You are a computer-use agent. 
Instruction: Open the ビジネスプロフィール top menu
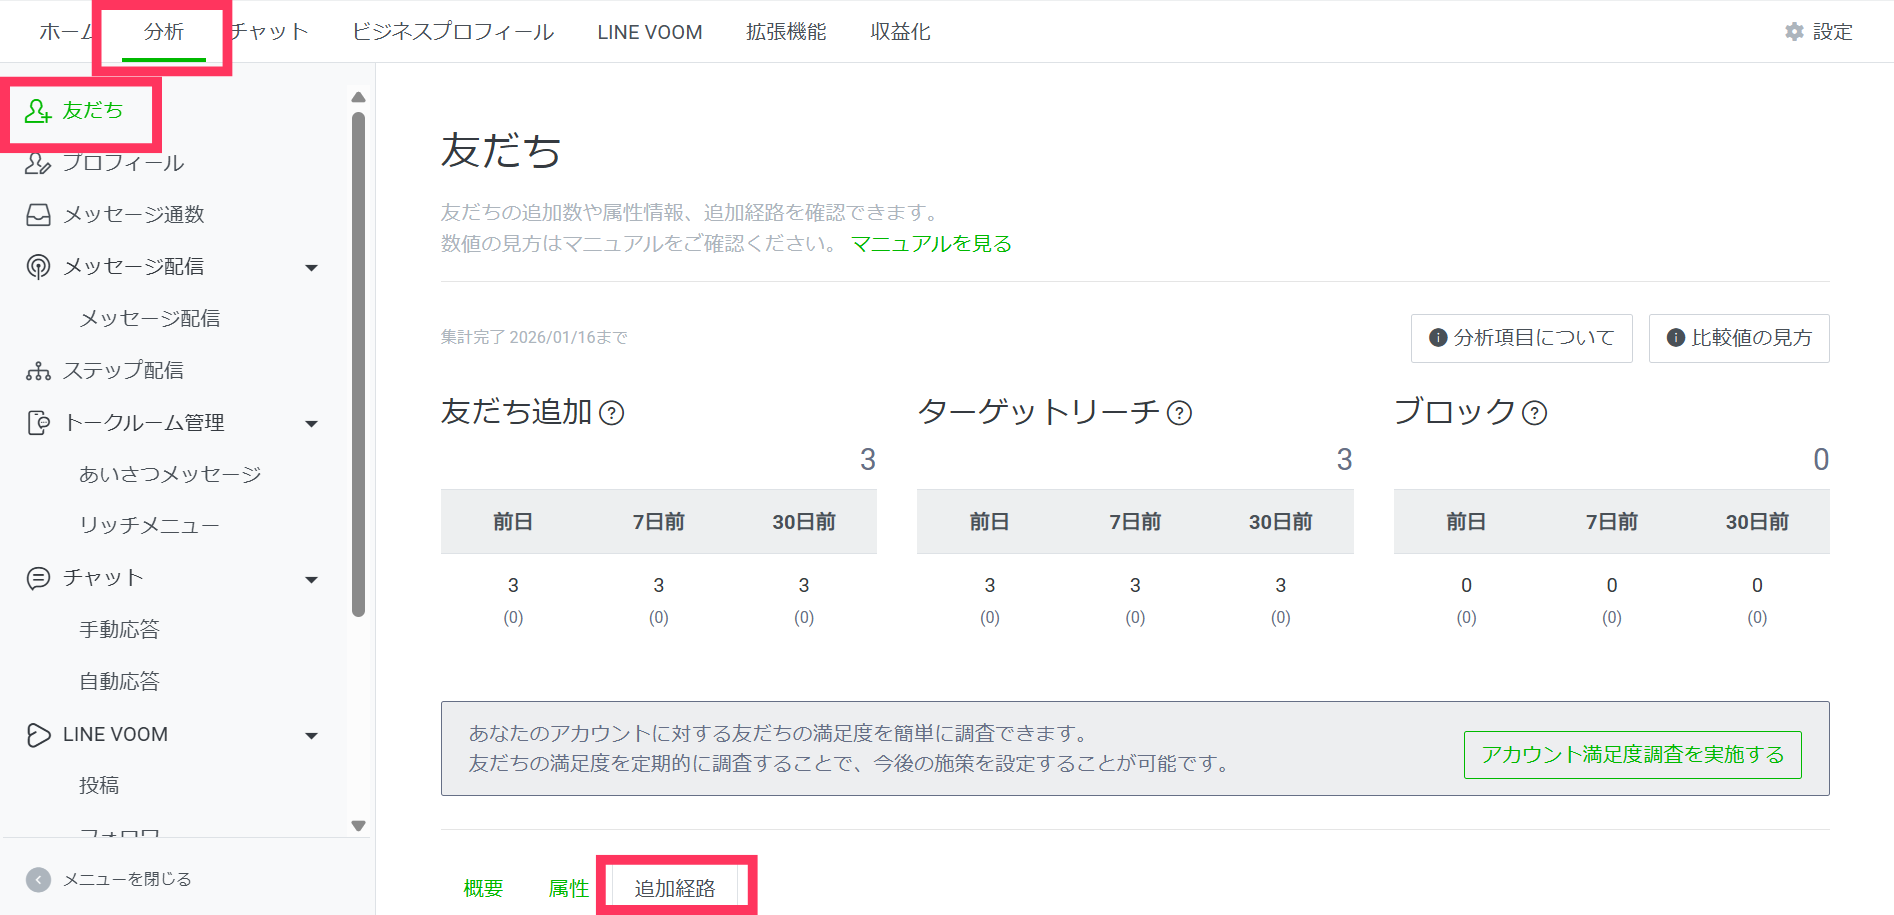pos(452,32)
